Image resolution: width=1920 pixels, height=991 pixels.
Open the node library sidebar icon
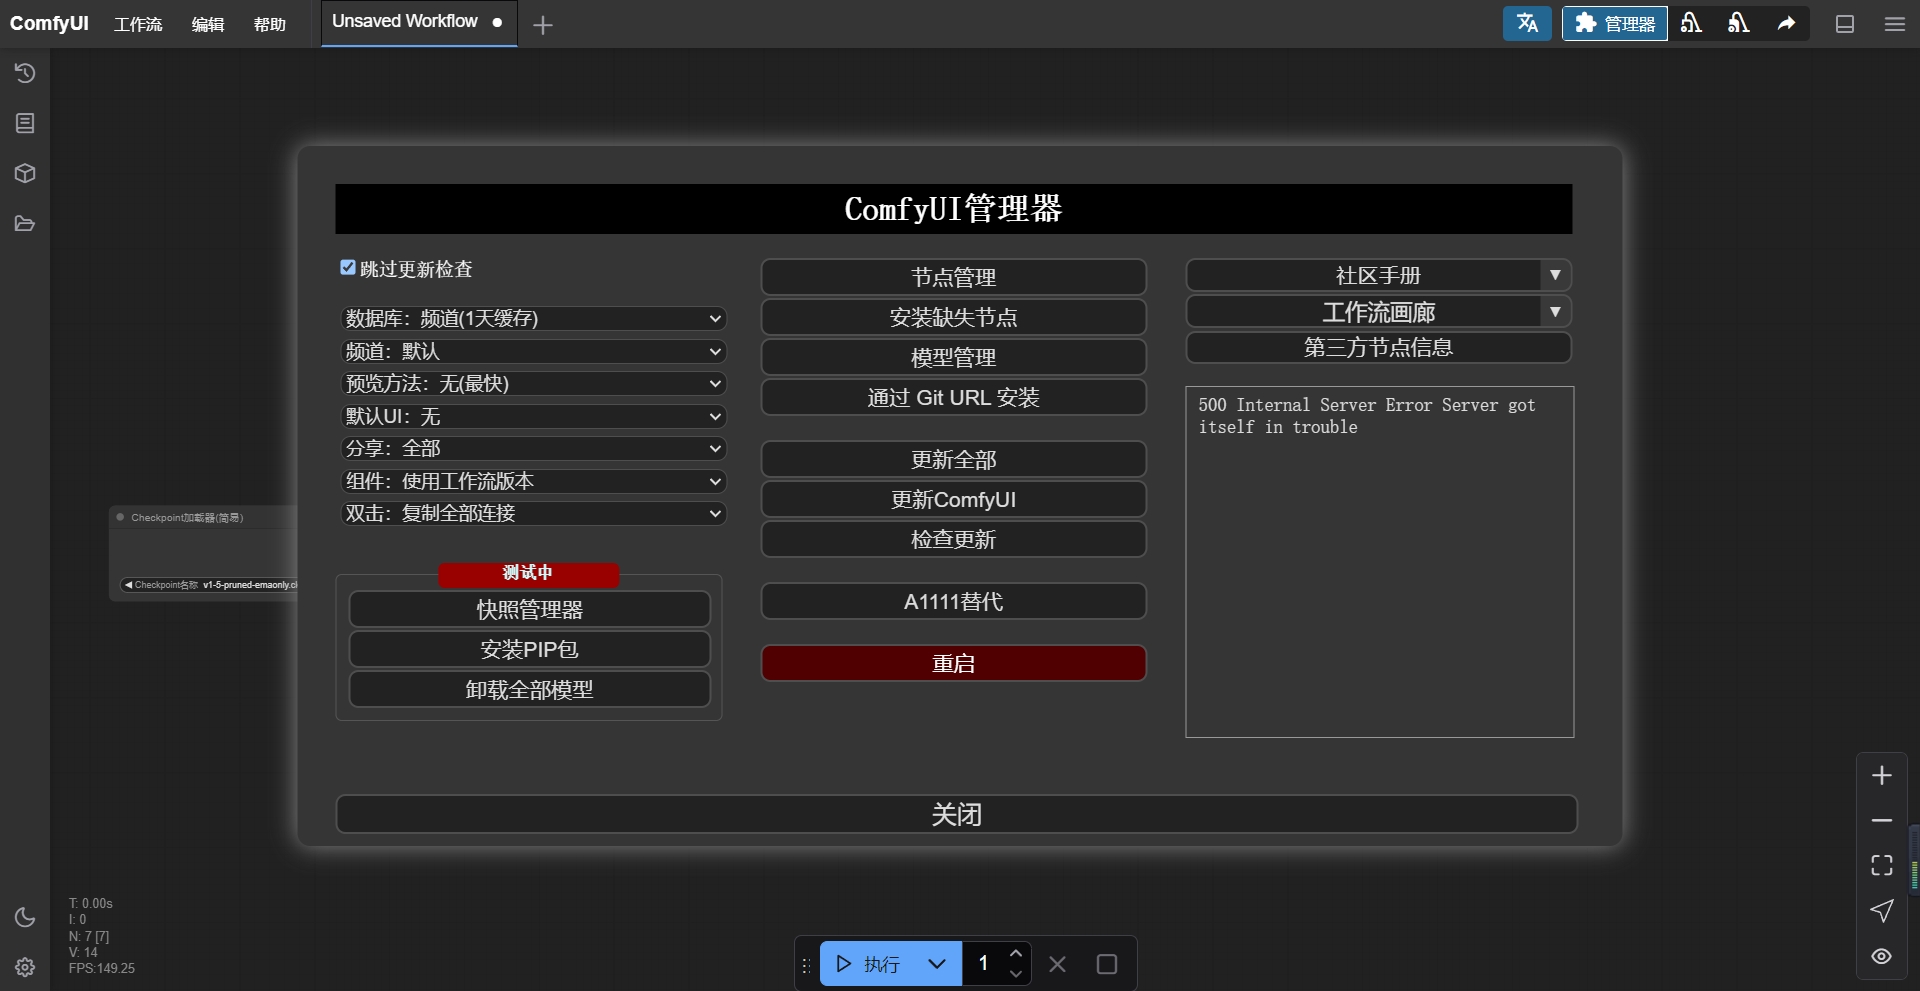25,123
